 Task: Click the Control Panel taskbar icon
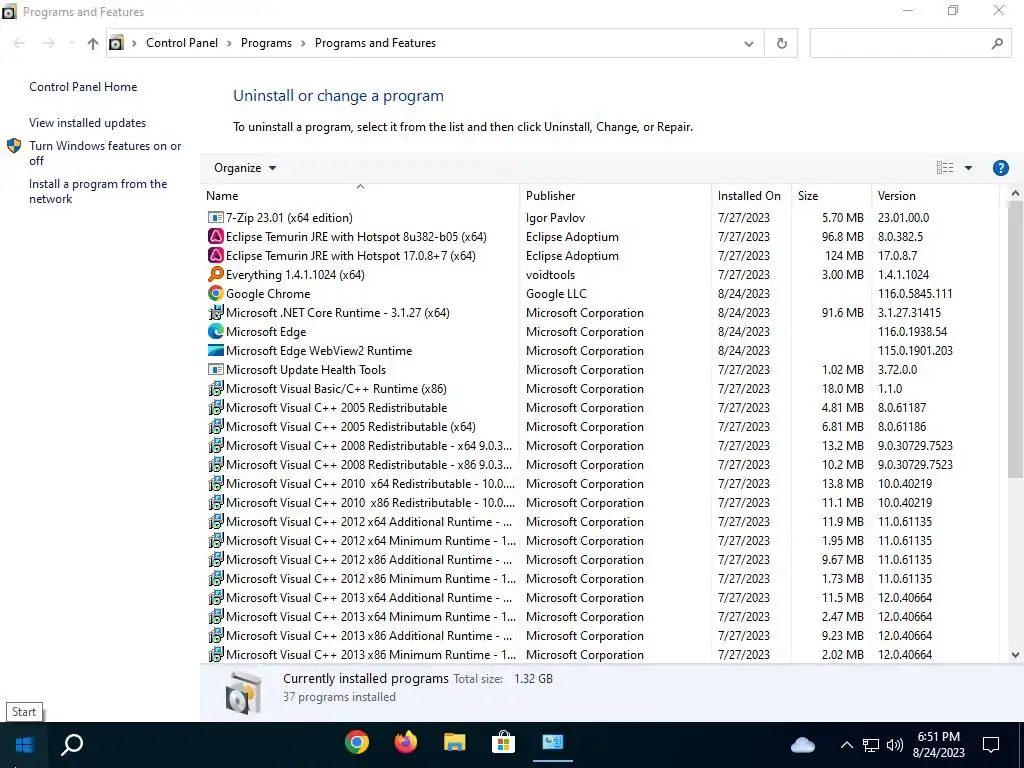pos(552,742)
